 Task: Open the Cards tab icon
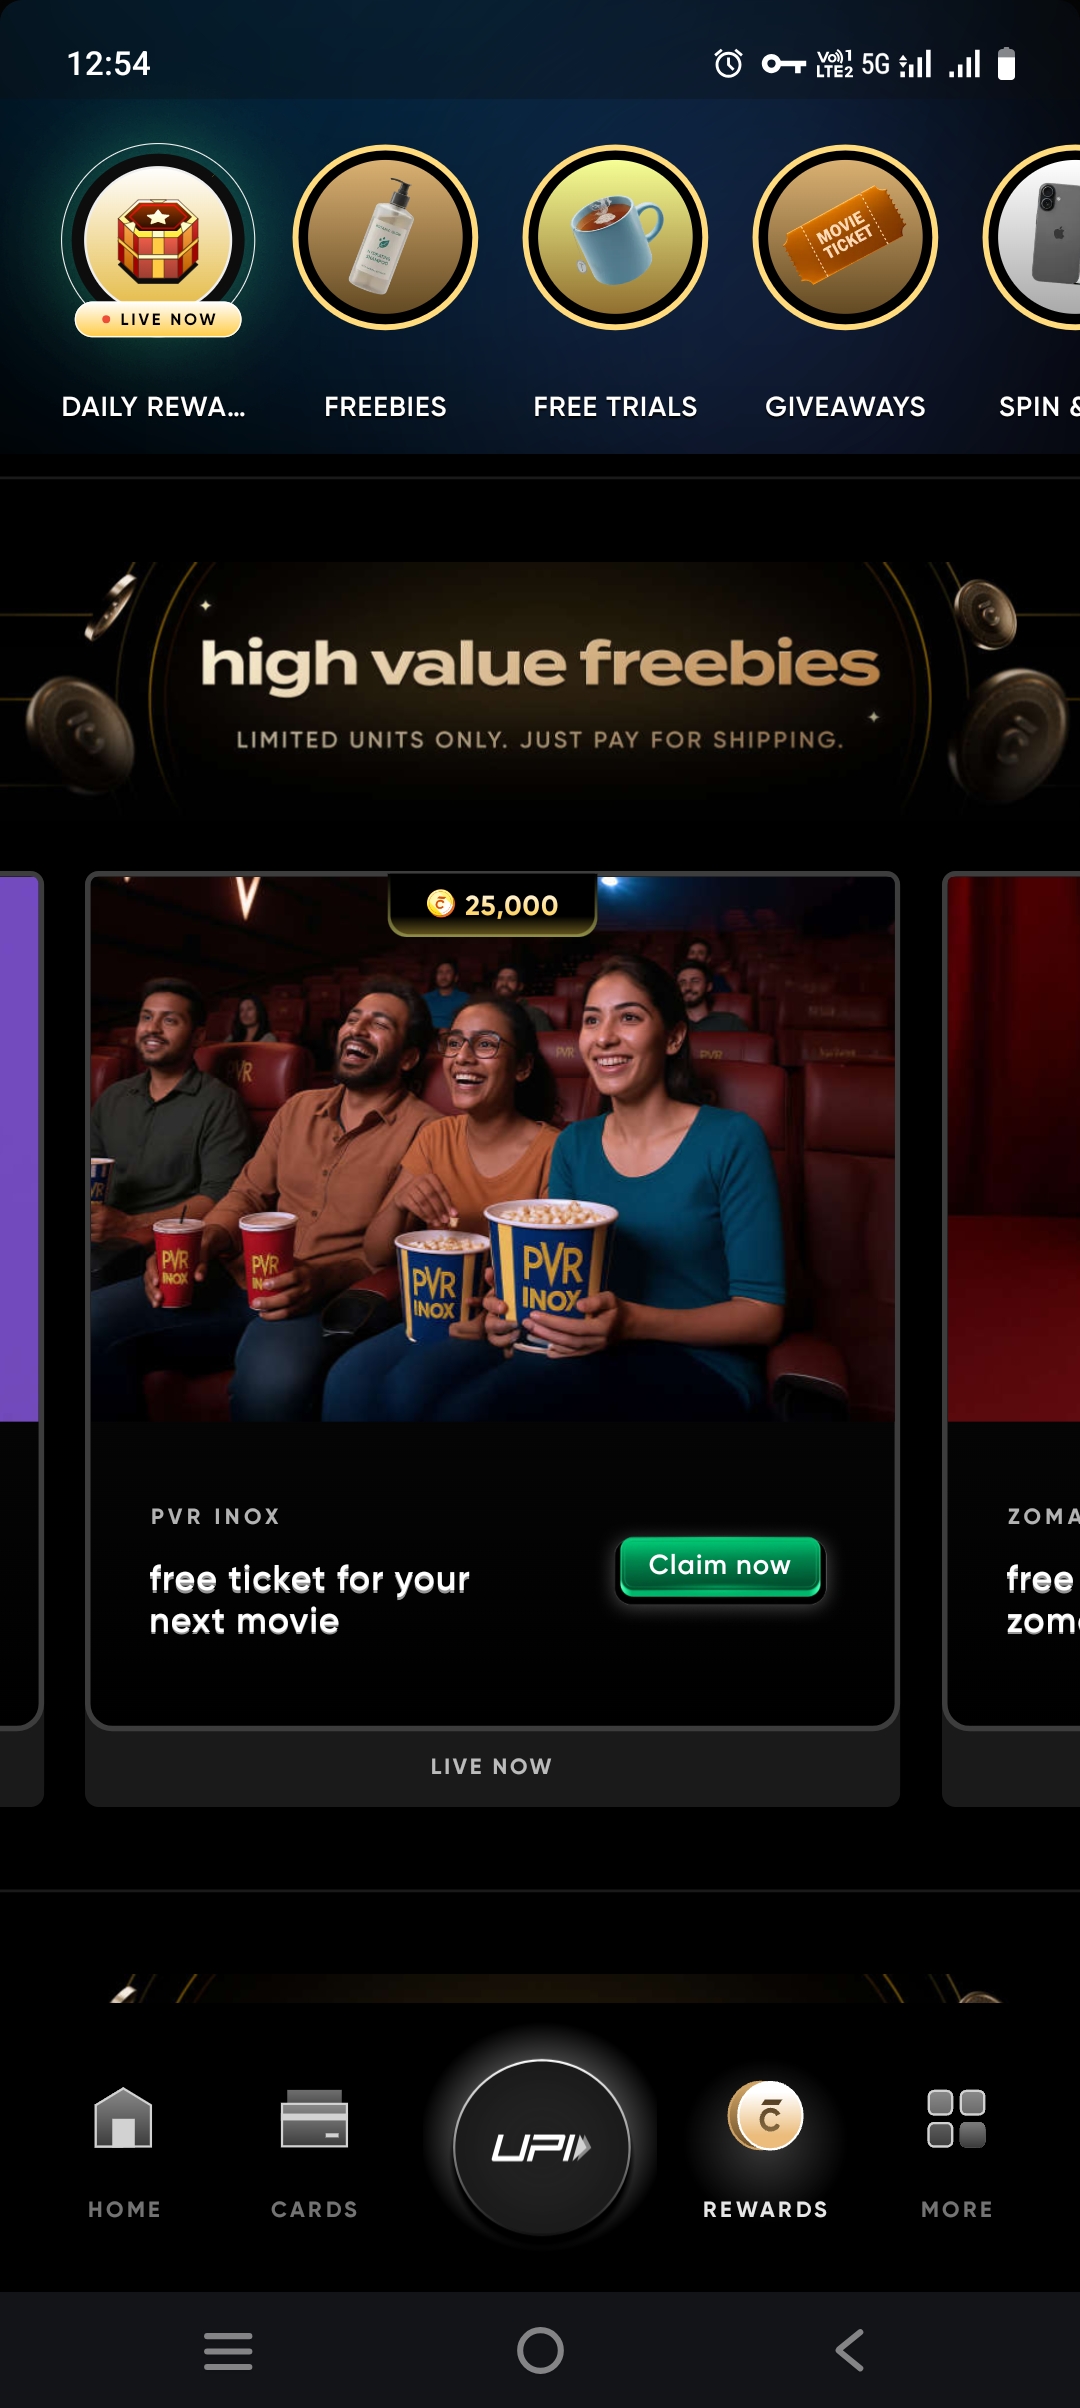click(314, 2118)
